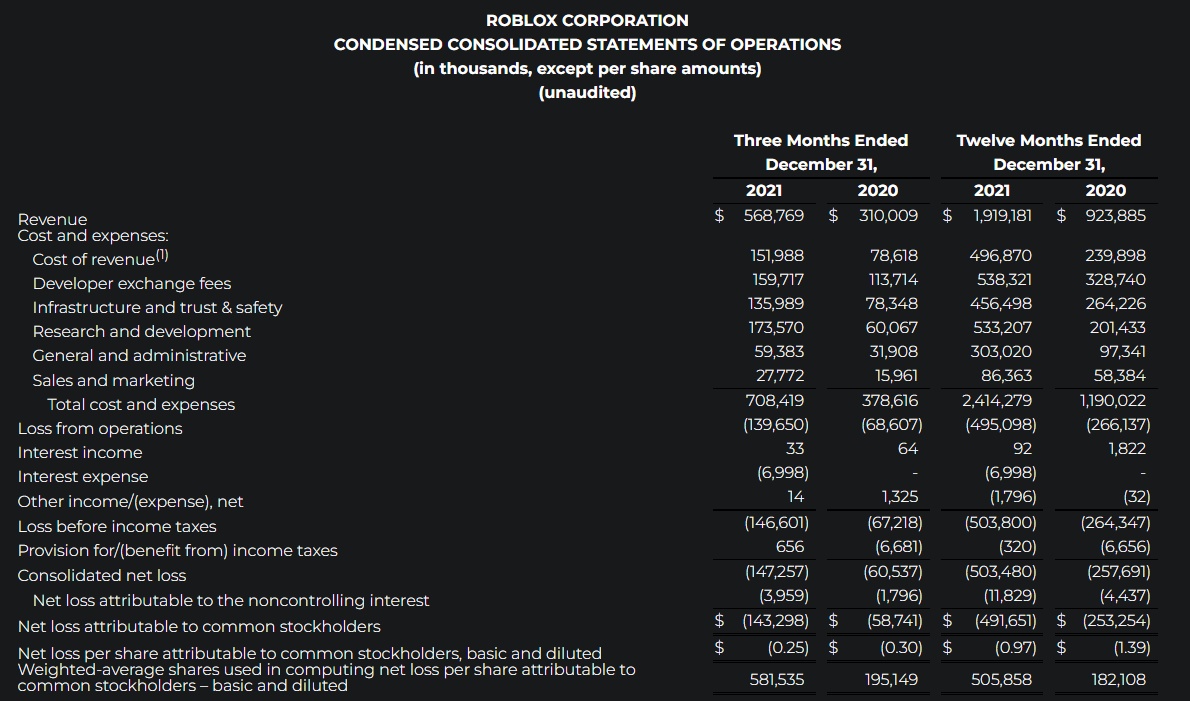The width and height of the screenshot is (1190, 701).
Task: Click the Condensed Consolidated Statements of Operations heading
Action: pos(587,44)
